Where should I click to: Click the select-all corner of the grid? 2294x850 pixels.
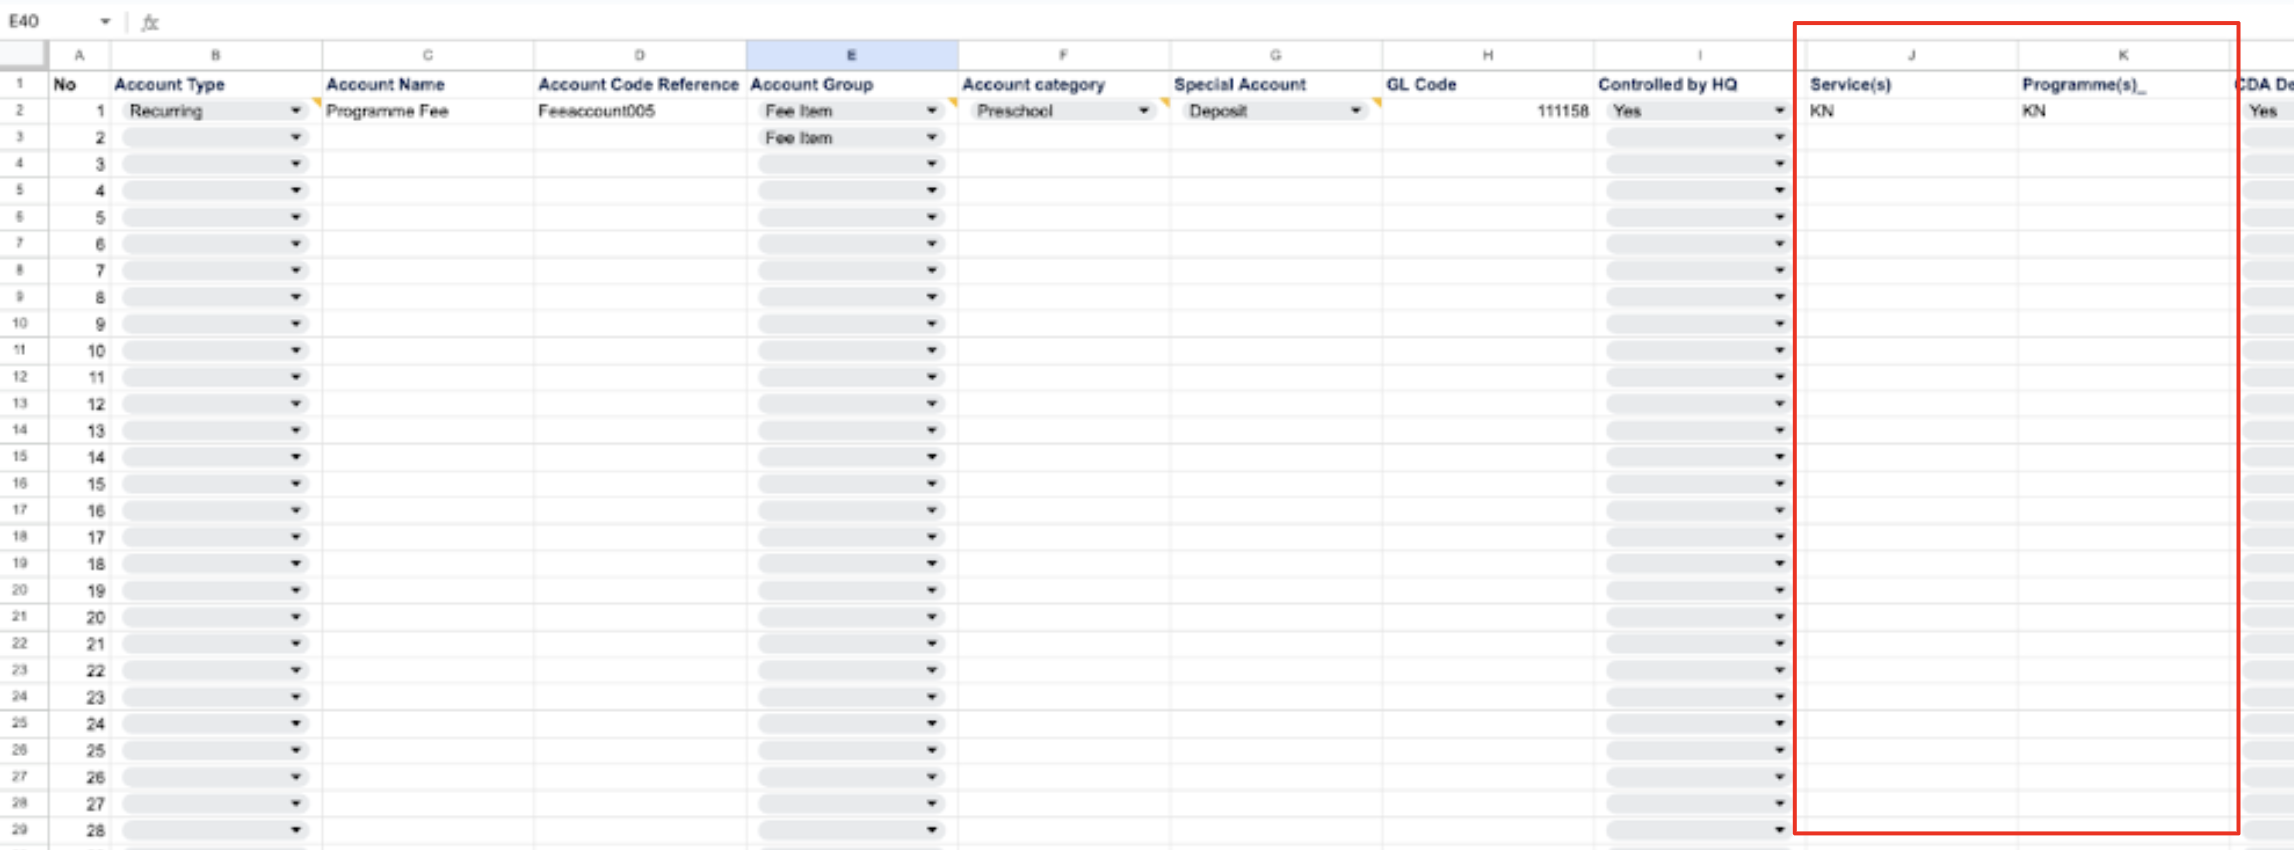coord(22,55)
